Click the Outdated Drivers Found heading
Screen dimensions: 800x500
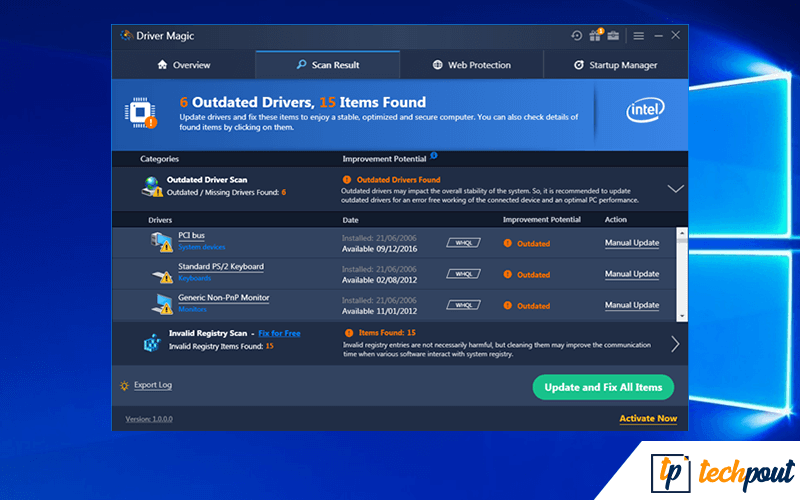coord(398,180)
